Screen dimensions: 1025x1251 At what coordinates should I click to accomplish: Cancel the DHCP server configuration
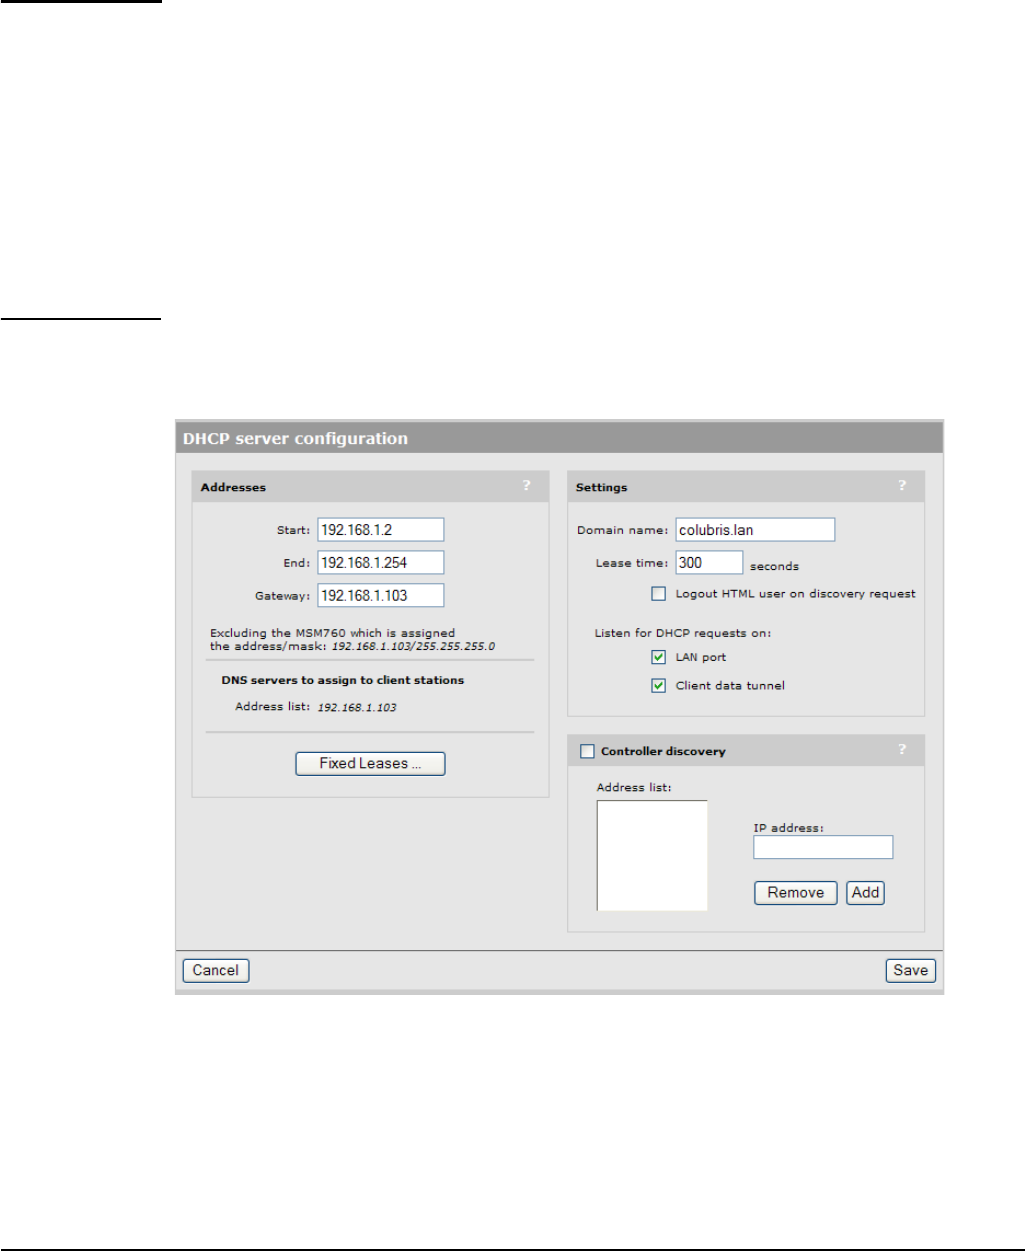216,970
